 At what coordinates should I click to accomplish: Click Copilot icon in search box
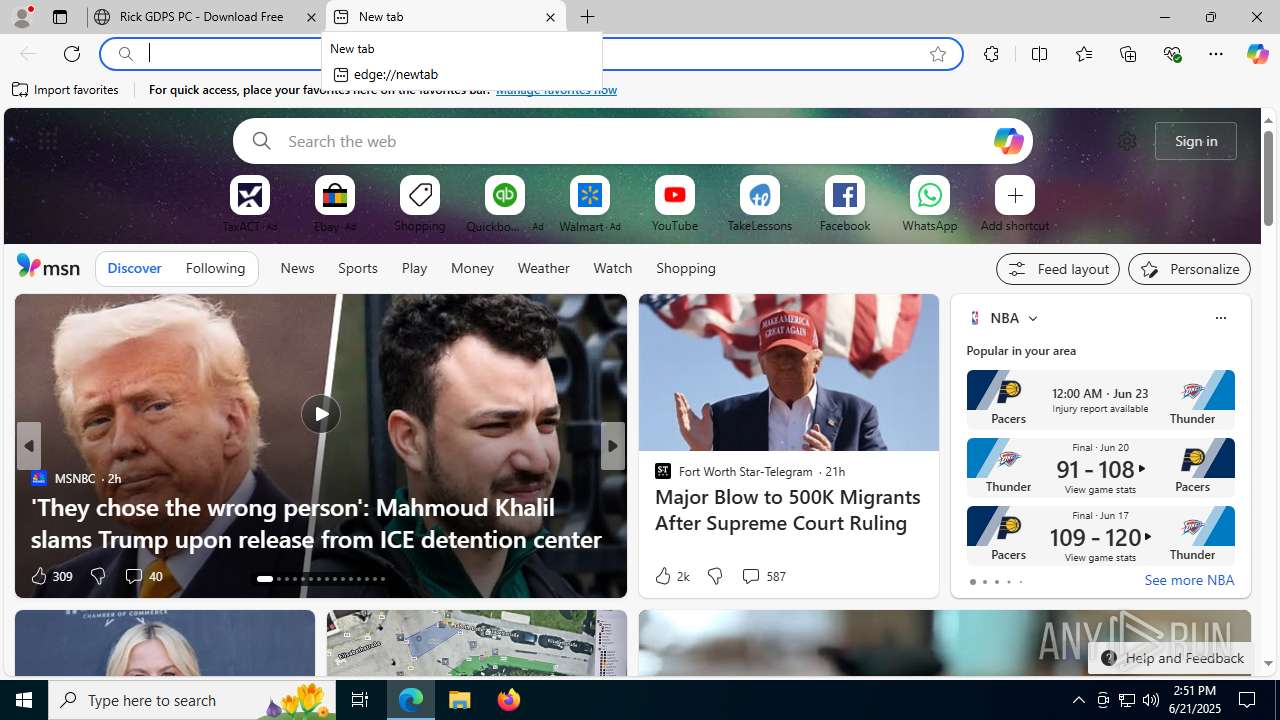tap(1007, 141)
